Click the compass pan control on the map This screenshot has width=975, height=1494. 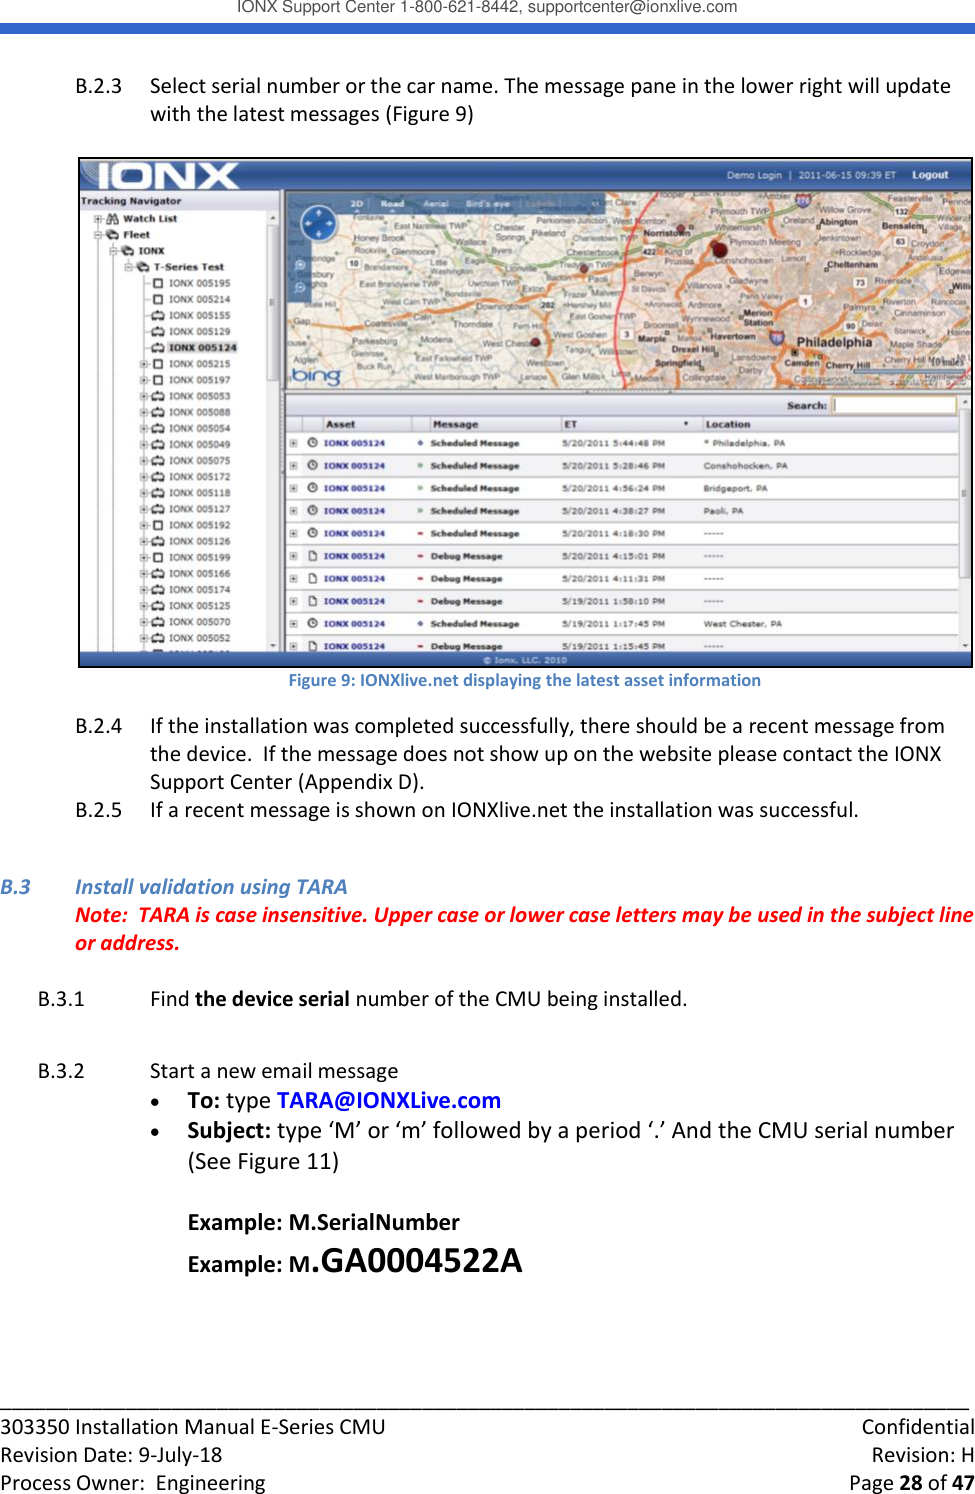[x=318, y=221]
